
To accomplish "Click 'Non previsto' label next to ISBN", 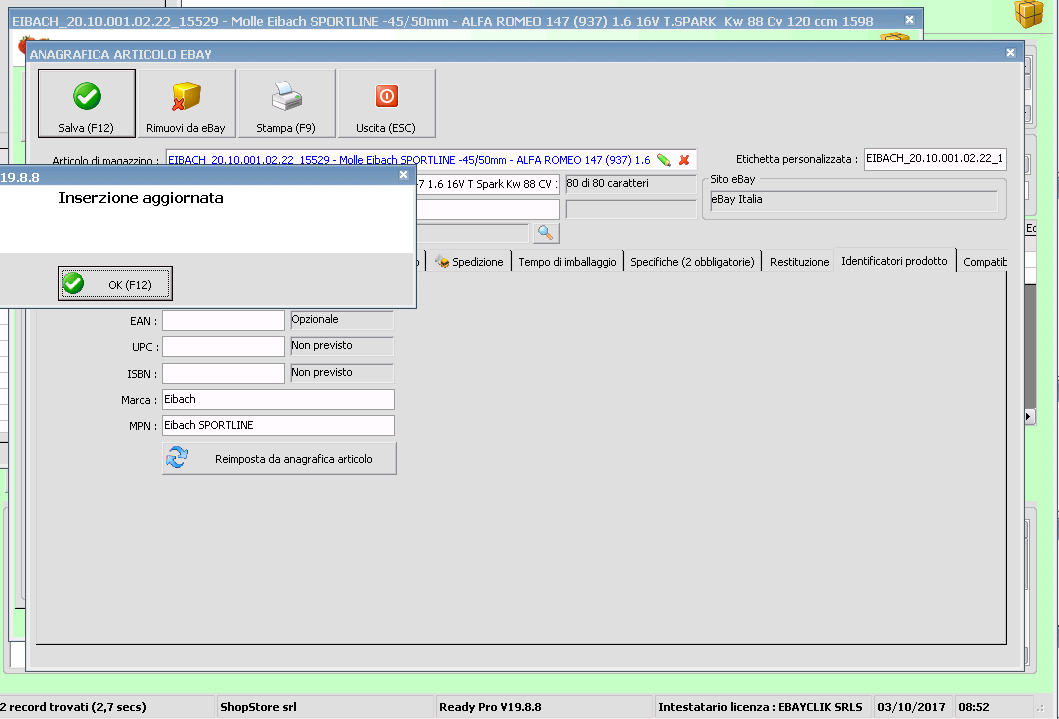I will click(x=342, y=373).
